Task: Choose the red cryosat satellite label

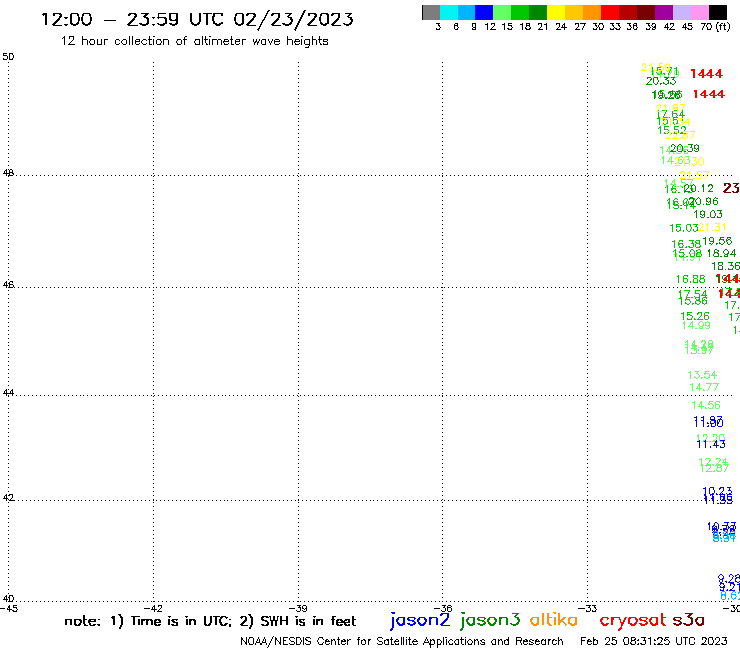Action: 632,621
